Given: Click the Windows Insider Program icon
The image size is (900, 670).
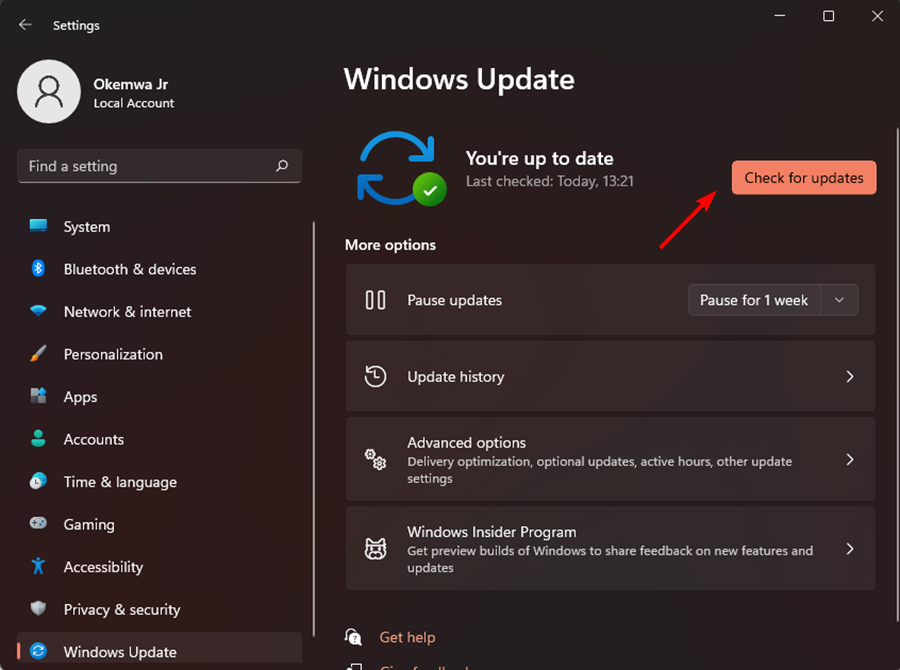Looking at the screenshot, I should [x=375, y=548].
